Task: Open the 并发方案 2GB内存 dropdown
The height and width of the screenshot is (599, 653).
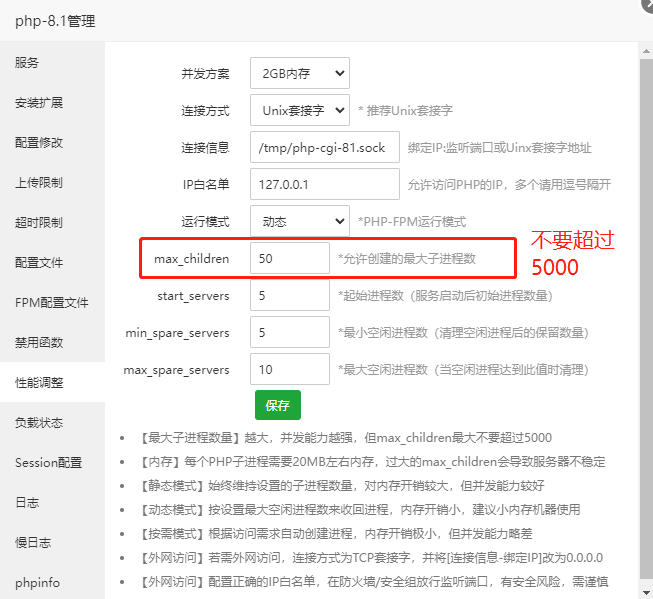Action: [299, 73]
